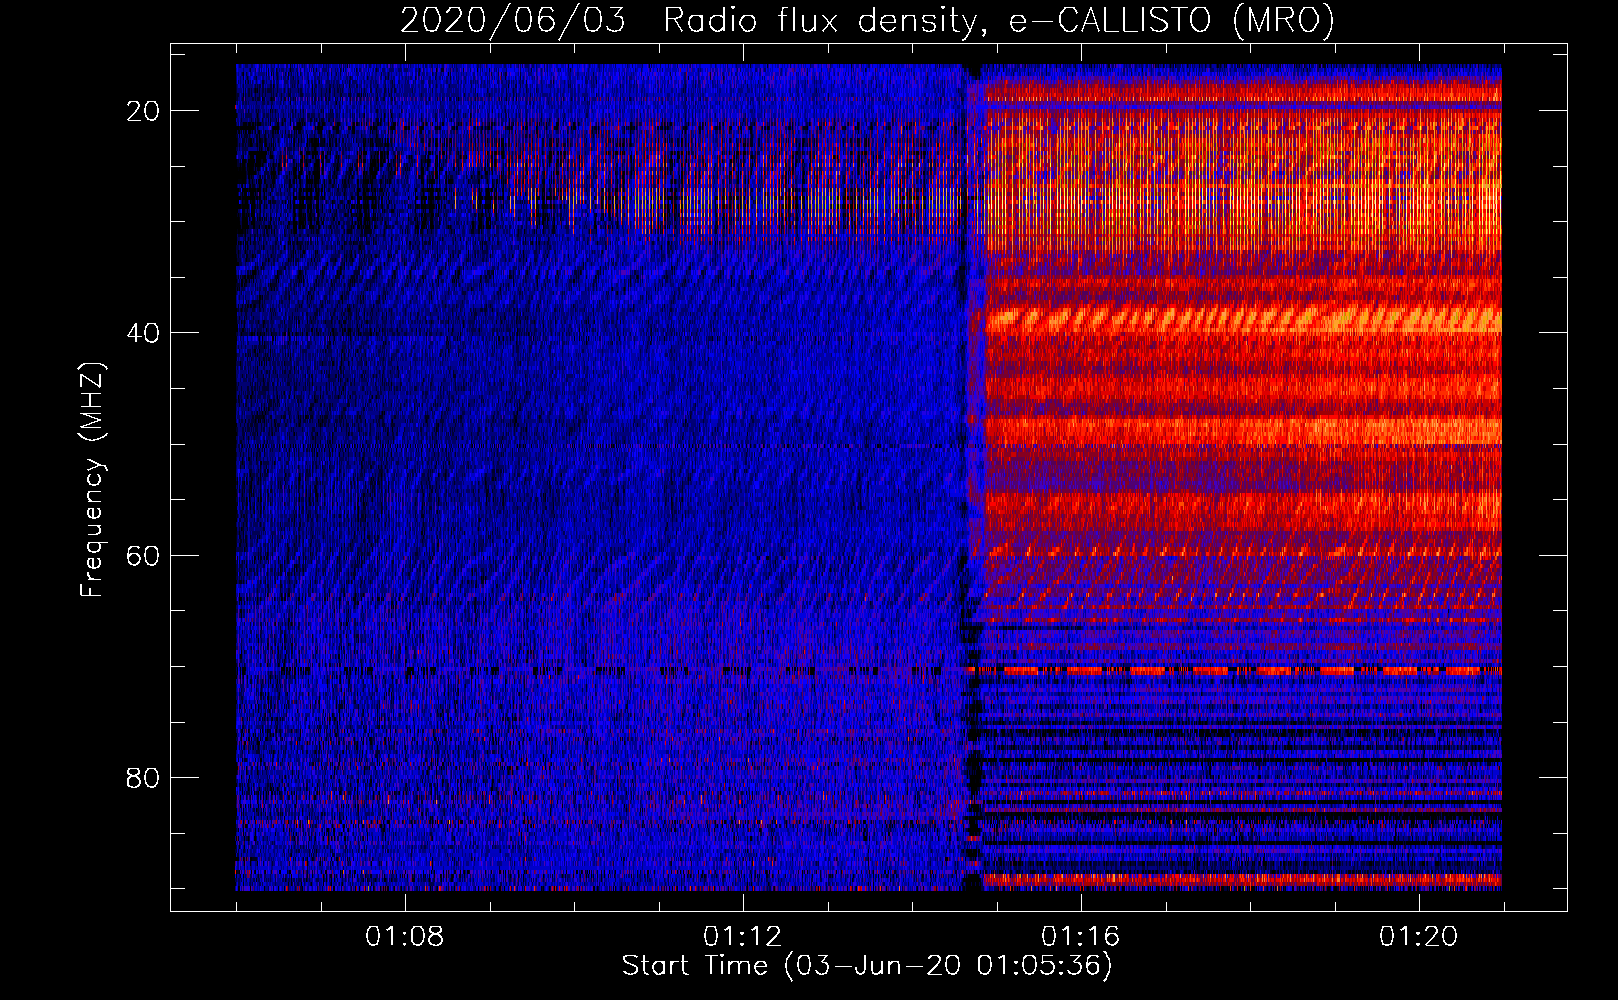Click the 60 MHz frequency tick label
Screen dimensions: 1618x1000
tap(143, 556)
